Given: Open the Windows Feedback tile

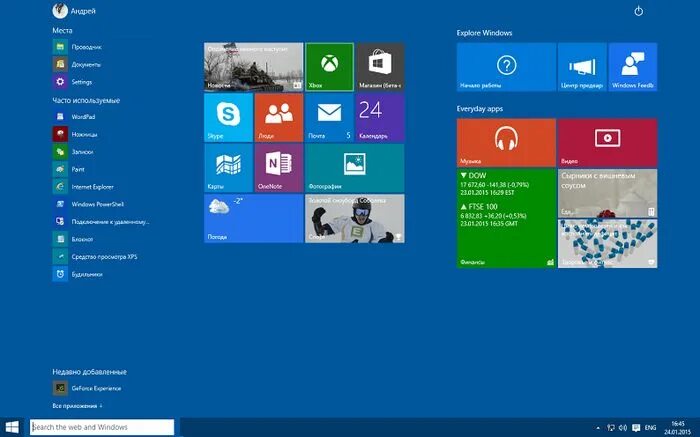Looking at the screenshot, I should [633, 67].
